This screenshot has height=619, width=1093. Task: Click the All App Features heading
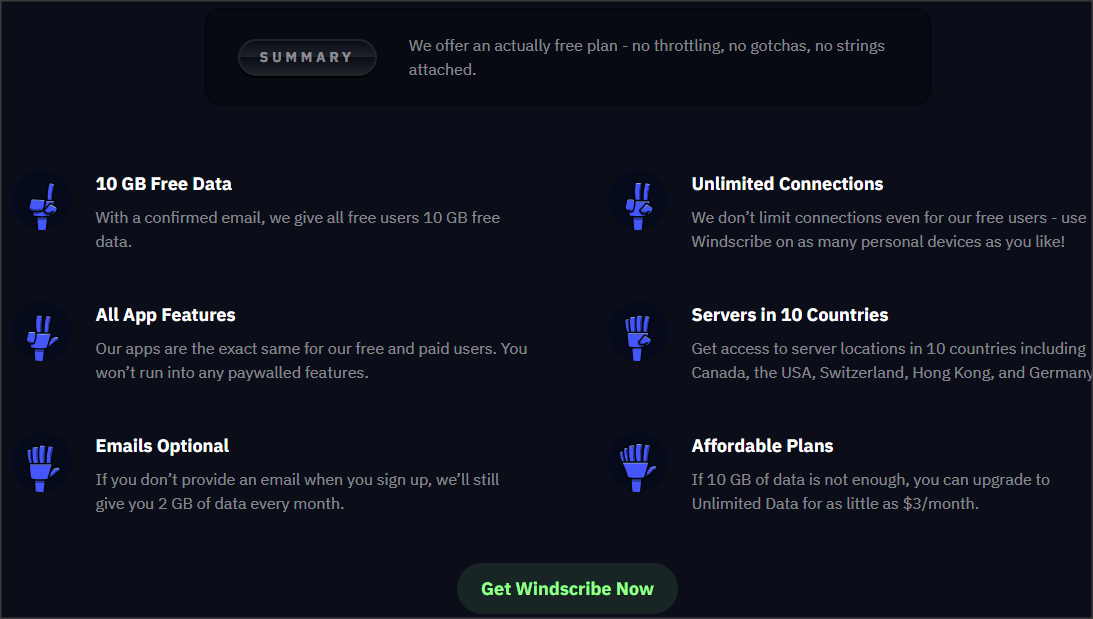point(165,315)
